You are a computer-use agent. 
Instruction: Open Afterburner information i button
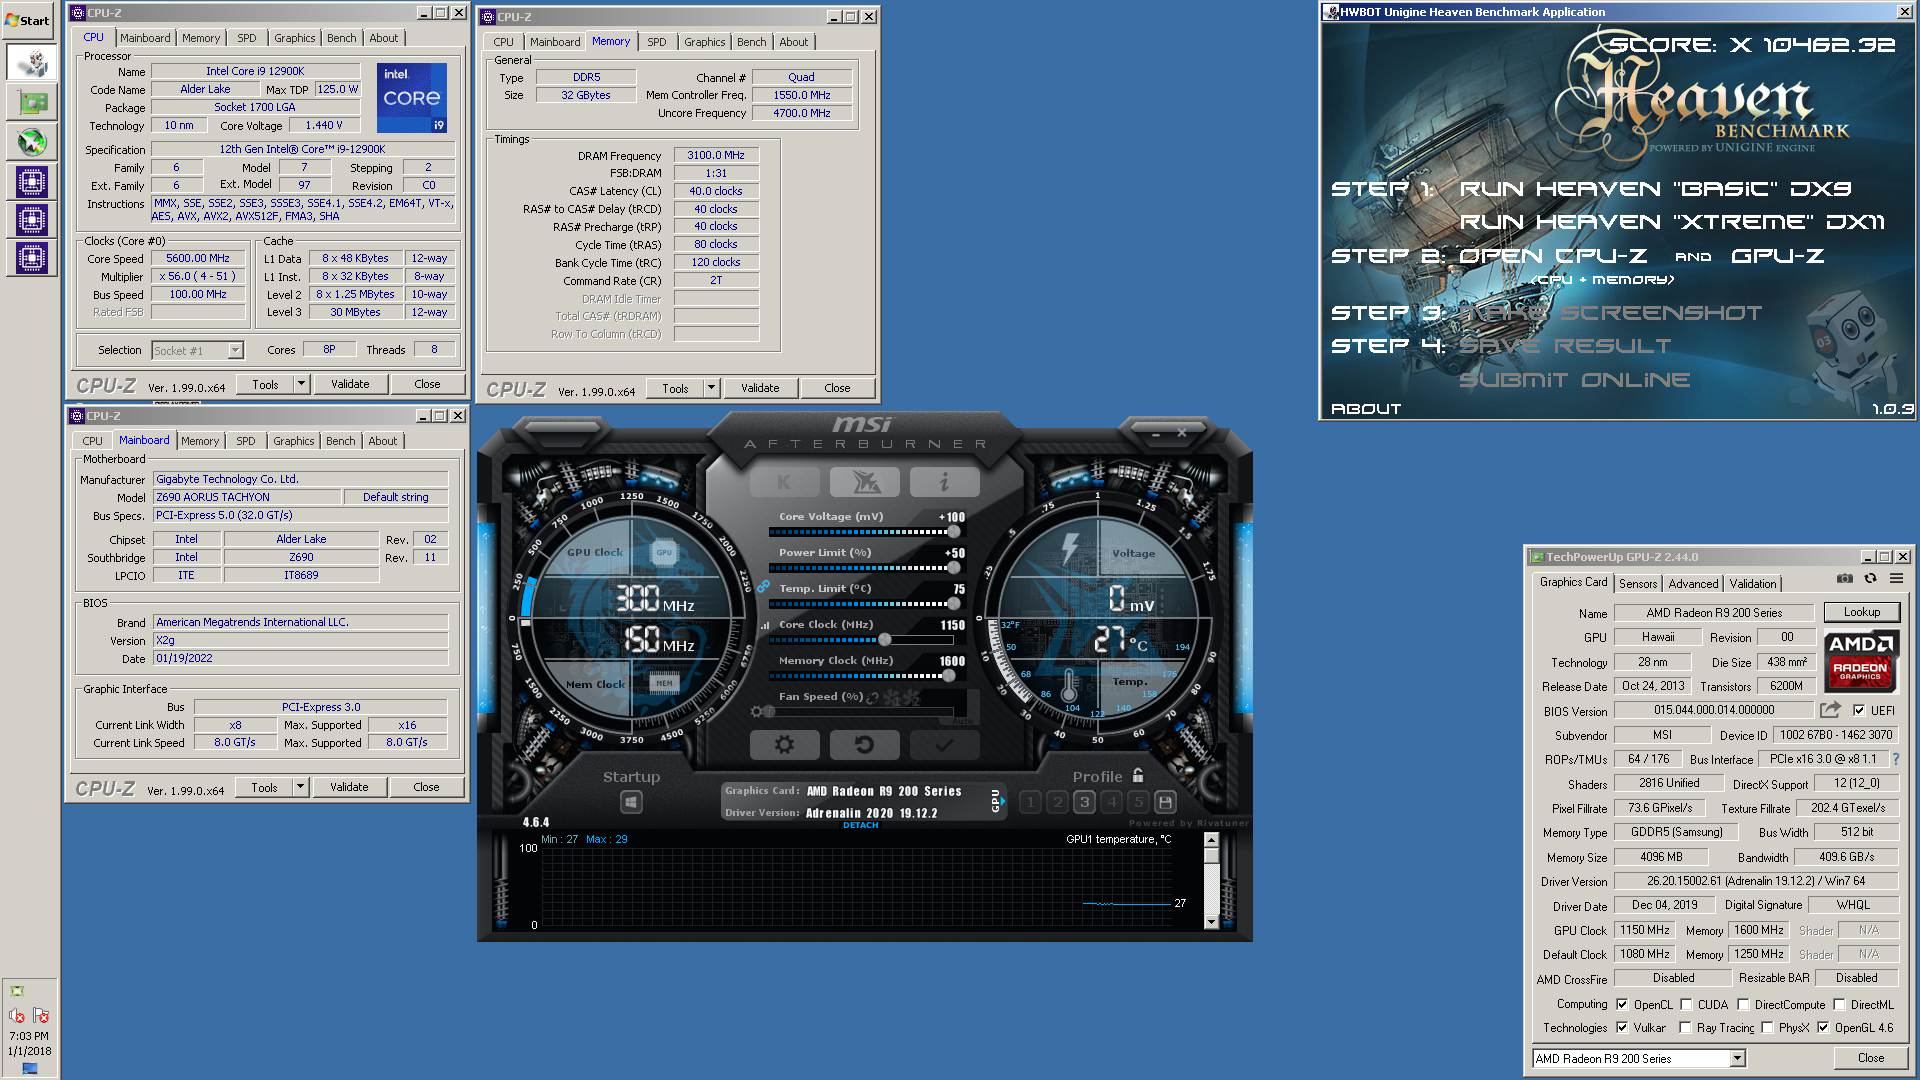click(944, 482)
